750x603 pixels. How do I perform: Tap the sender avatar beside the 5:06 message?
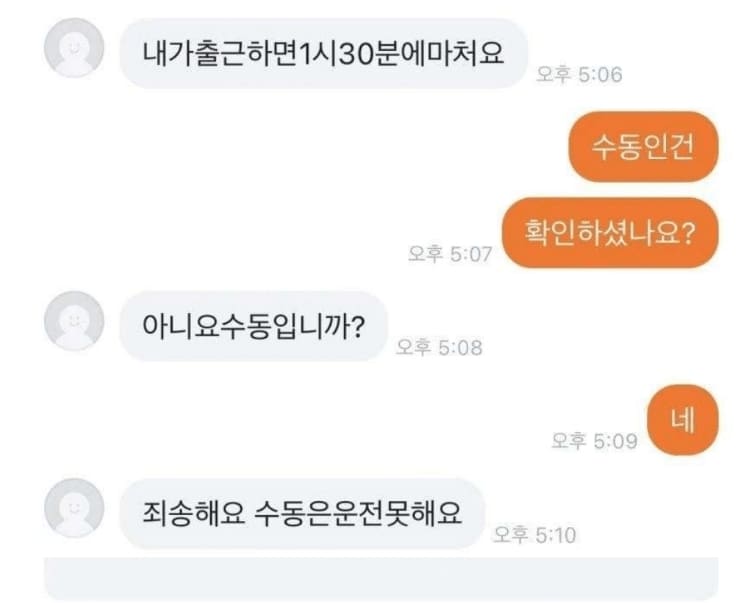point(74,48)
